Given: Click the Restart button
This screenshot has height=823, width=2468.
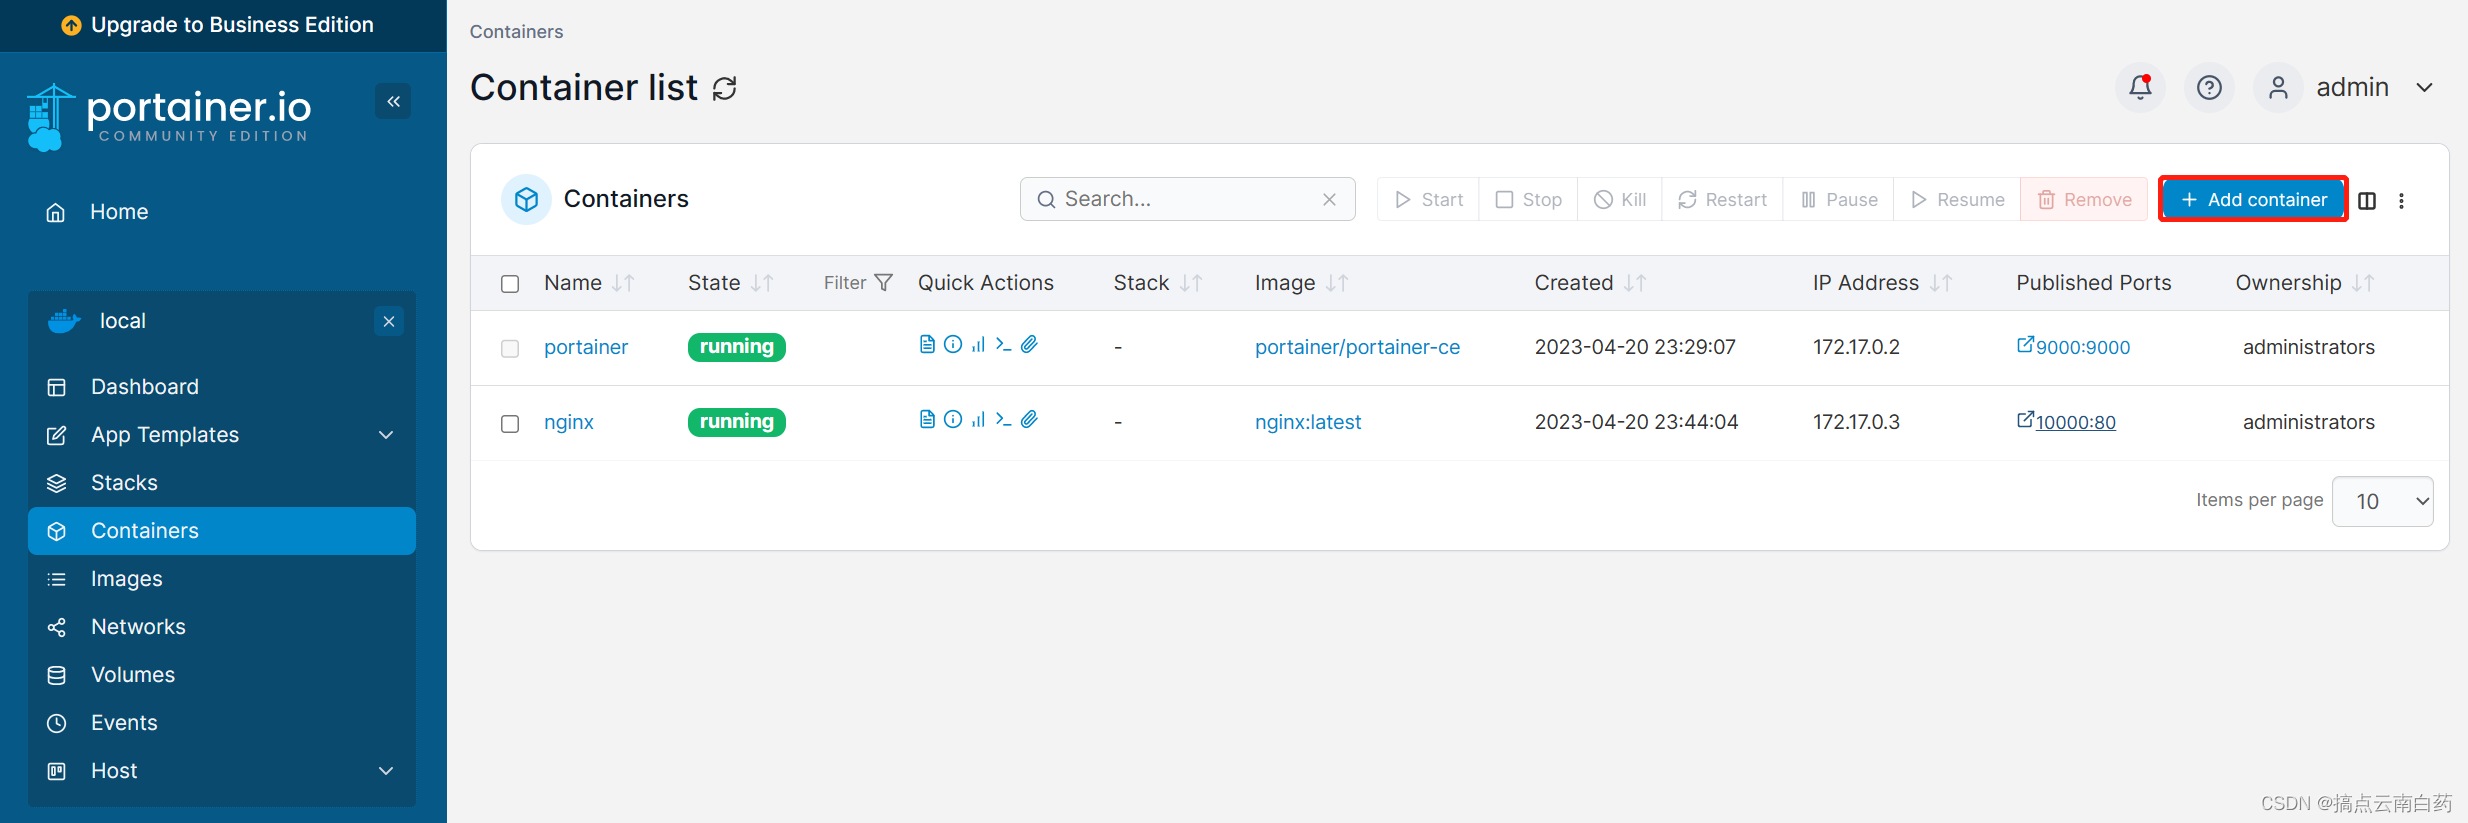Looking at the screenshot, I should point(1722,200).
